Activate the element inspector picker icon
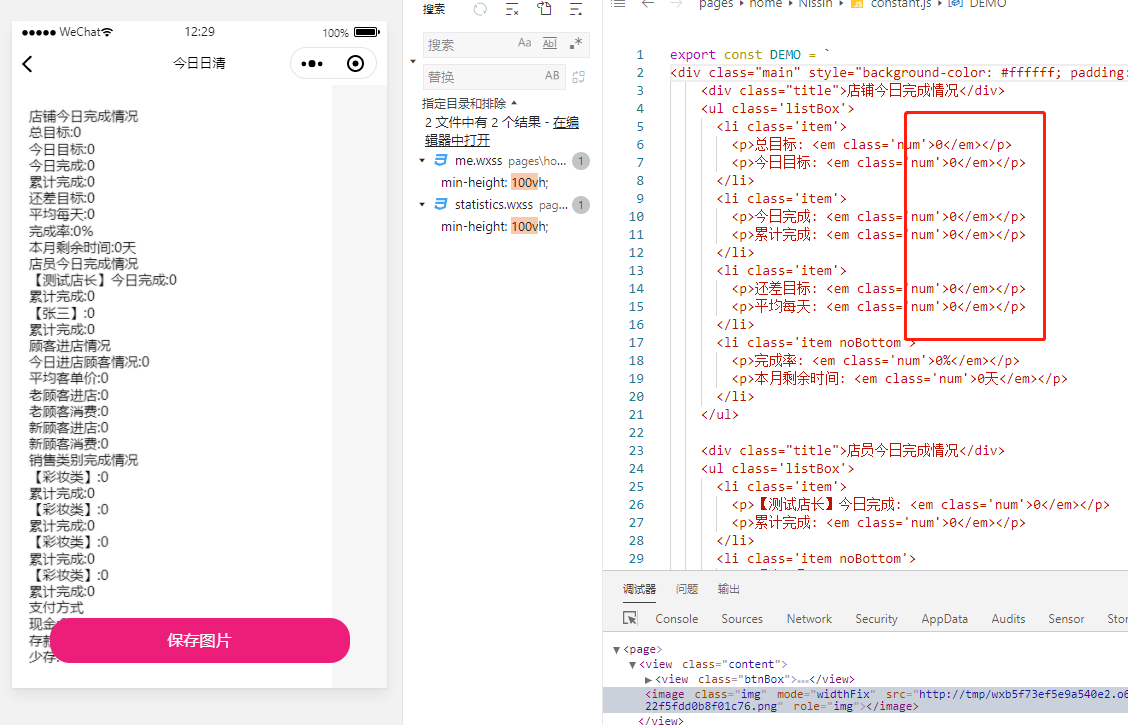 tap(629, 618)
